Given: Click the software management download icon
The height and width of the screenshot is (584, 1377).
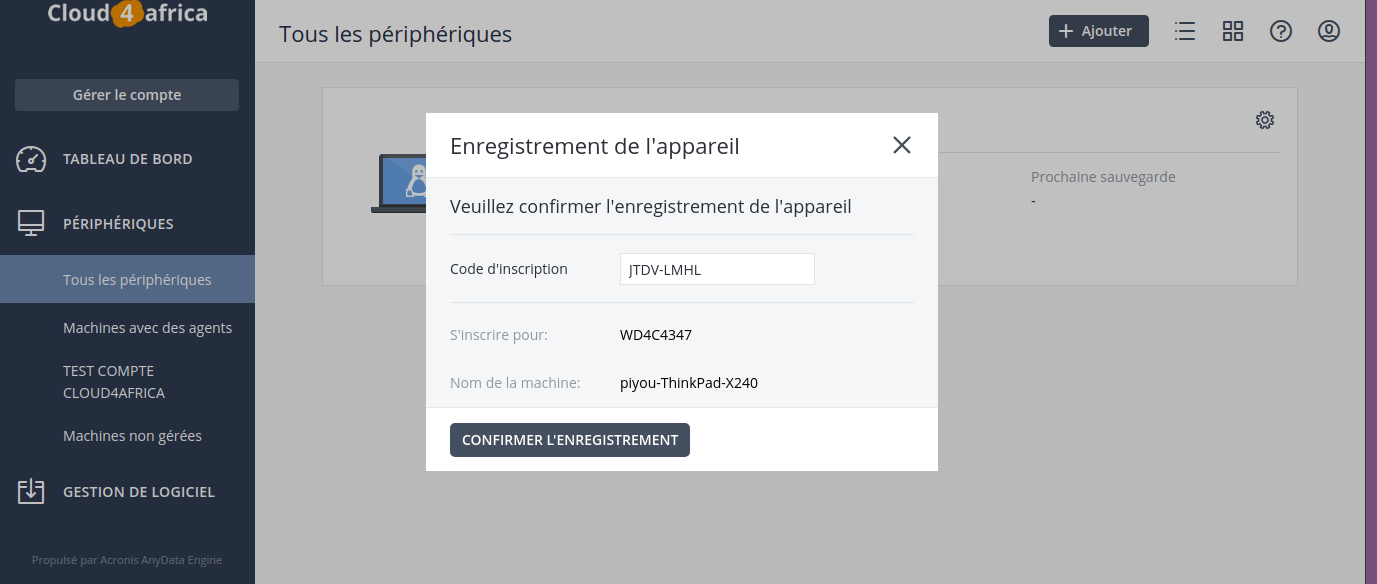Looking at the screenshot, I should pos(31,491).
